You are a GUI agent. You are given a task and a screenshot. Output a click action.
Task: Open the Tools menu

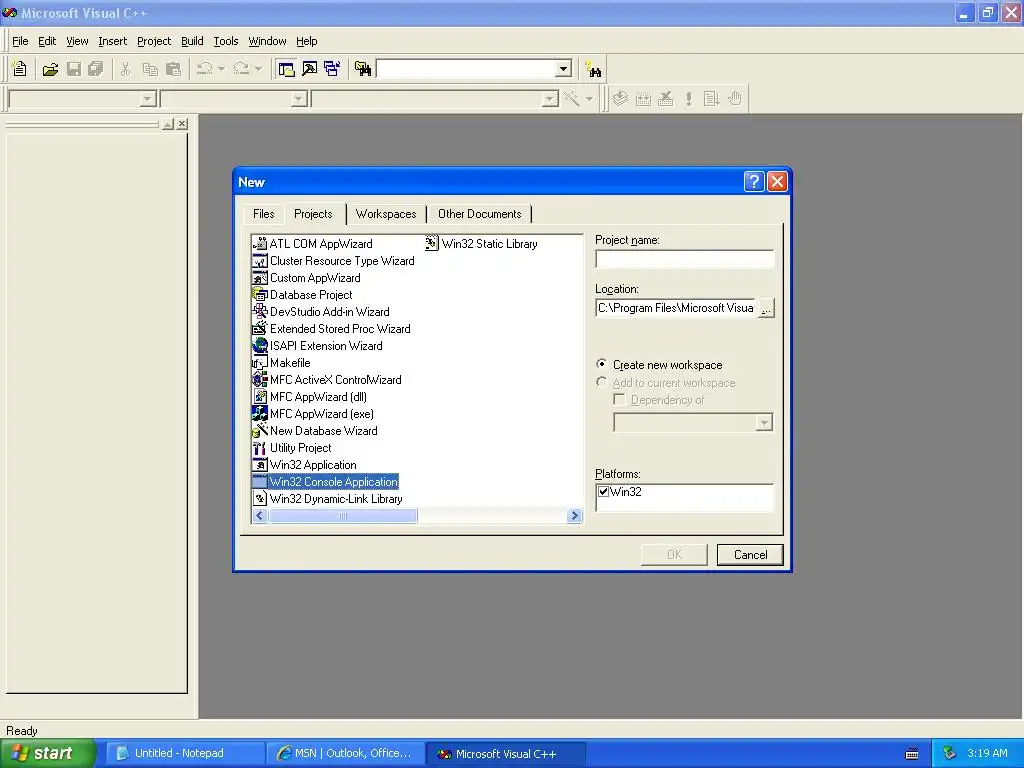[x=226, y=41]
